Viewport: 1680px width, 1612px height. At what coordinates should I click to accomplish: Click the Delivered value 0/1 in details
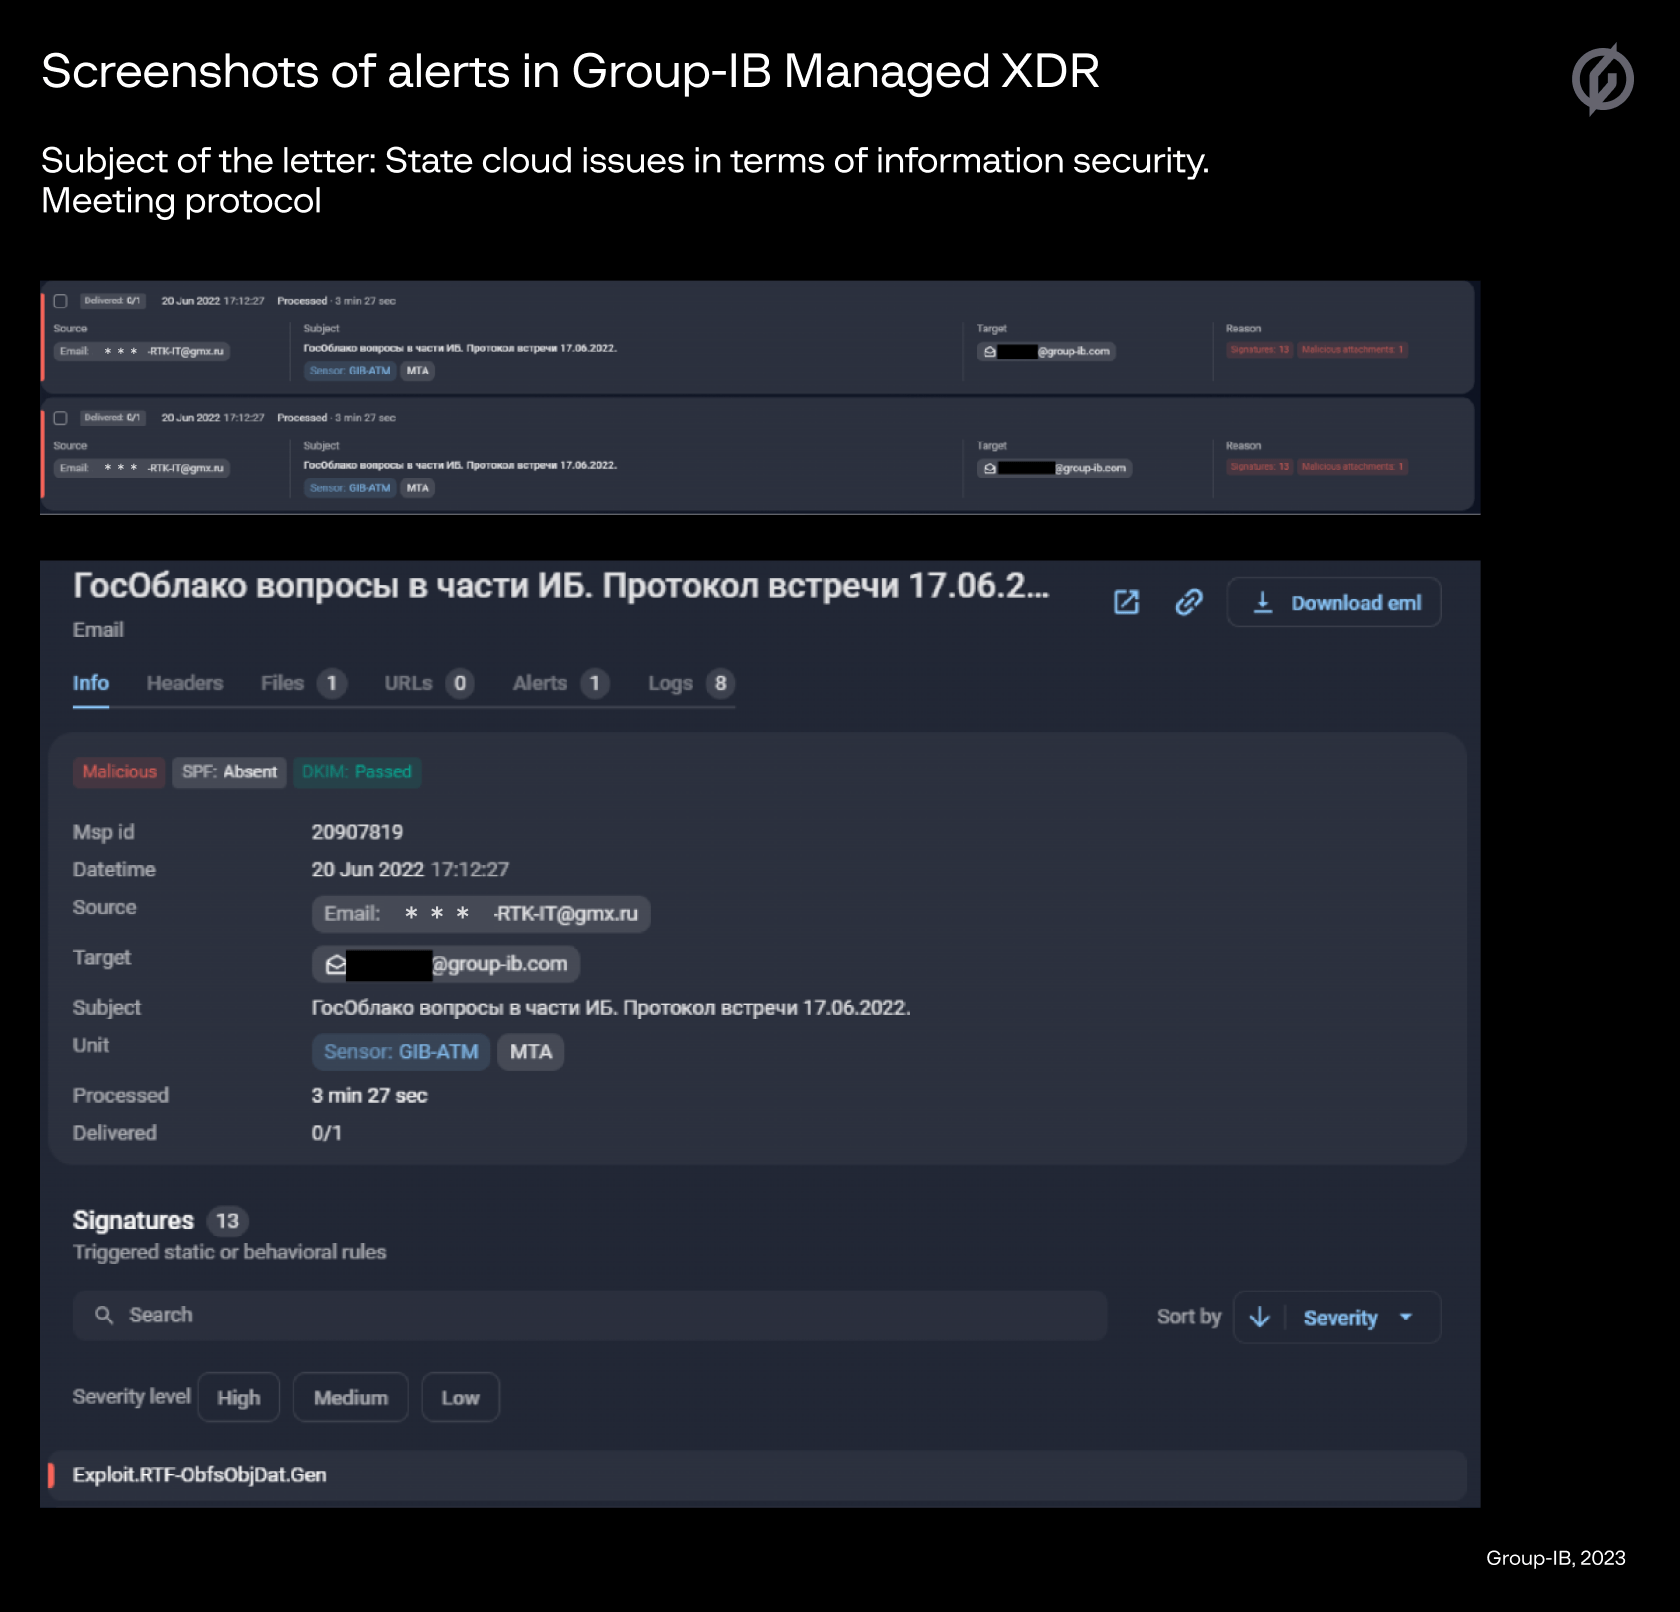pos(326,1133)
